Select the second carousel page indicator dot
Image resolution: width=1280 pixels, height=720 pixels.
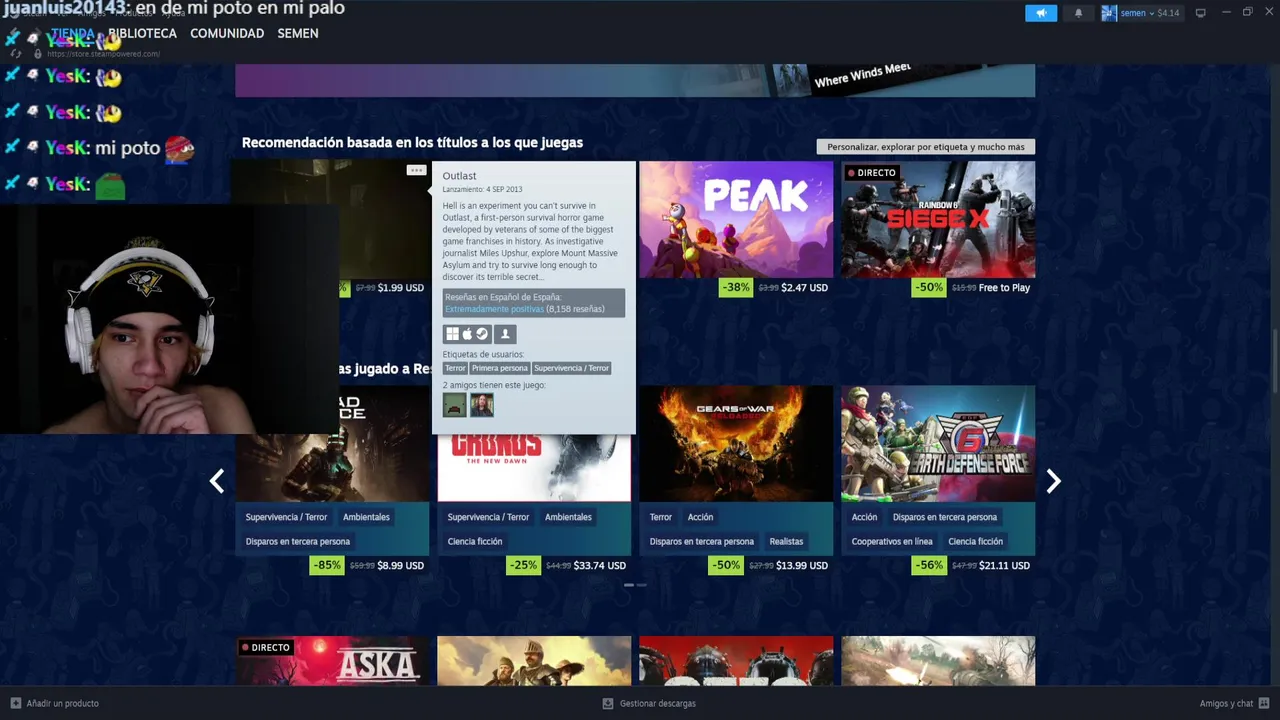pyautogui.click(x=641, y=584)
